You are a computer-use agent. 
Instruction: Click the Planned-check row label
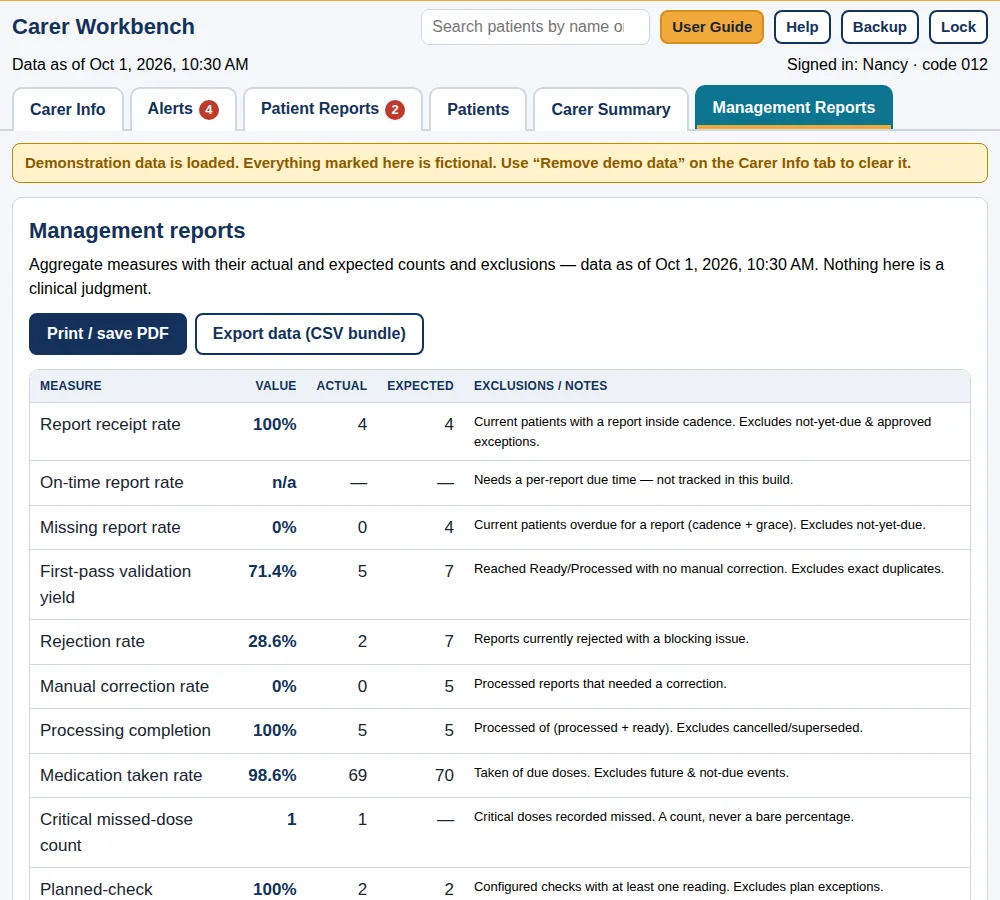point(96,889)
